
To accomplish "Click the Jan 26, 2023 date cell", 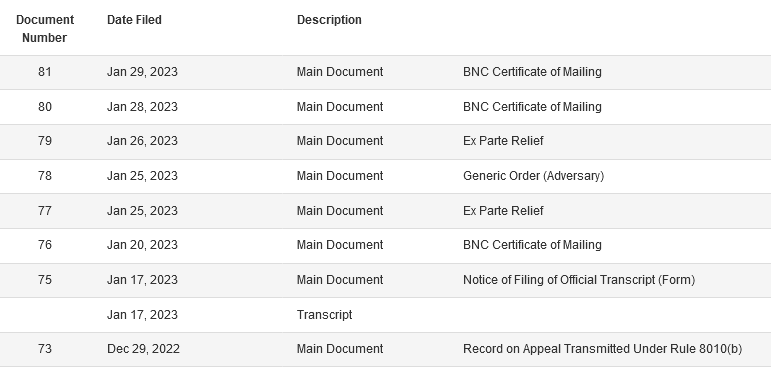I will tap(142, 141).
